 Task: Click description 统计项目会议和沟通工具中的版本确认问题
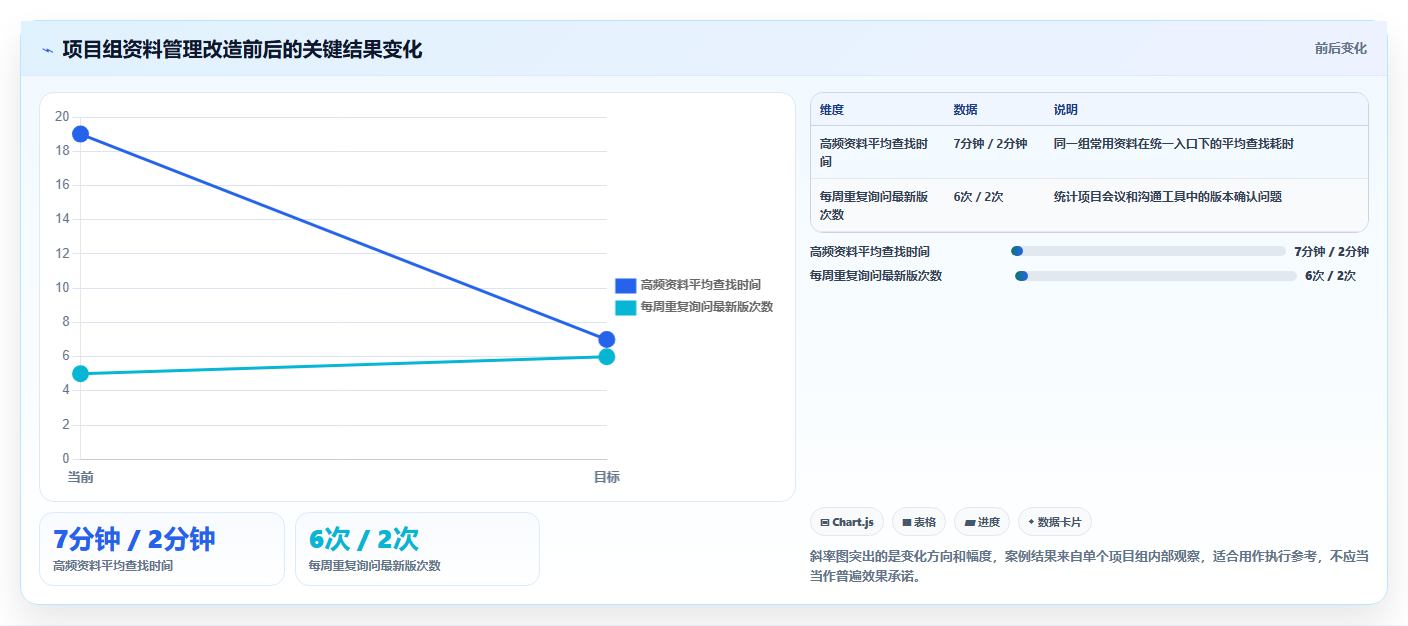coord(1168,197)
